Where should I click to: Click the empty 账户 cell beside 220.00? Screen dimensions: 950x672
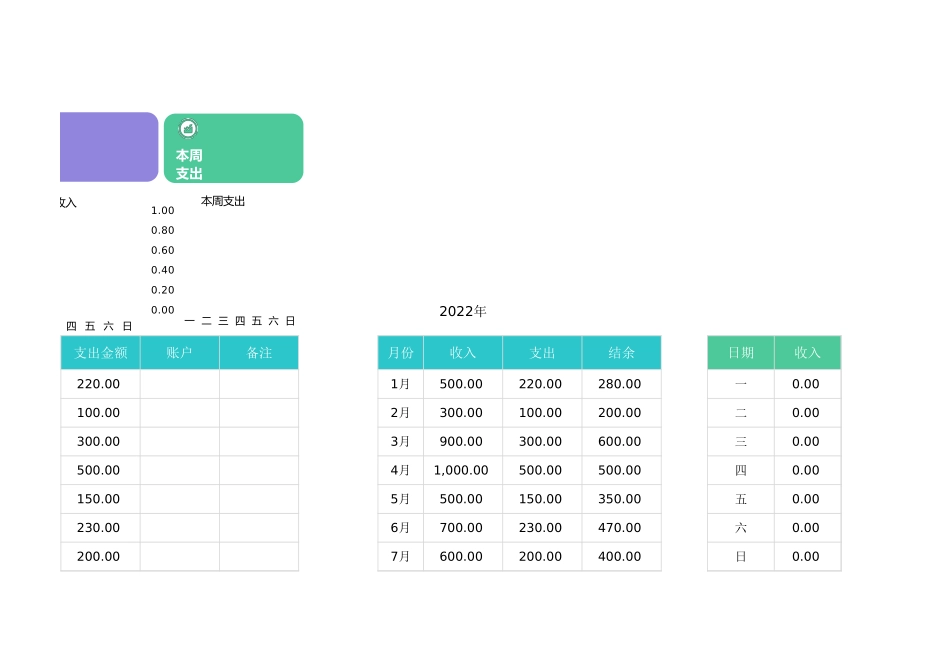(180, 384)
